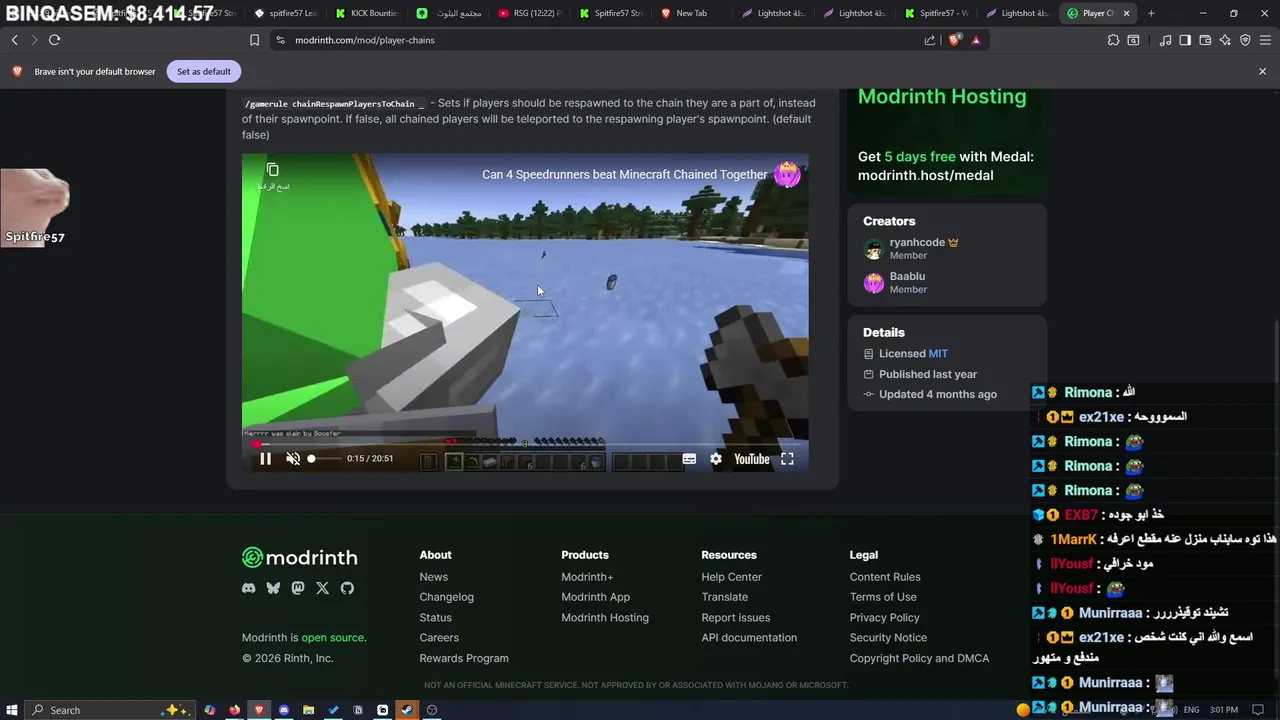
Task: Open the share page icon in address bar
Action: tap(930, 40)
